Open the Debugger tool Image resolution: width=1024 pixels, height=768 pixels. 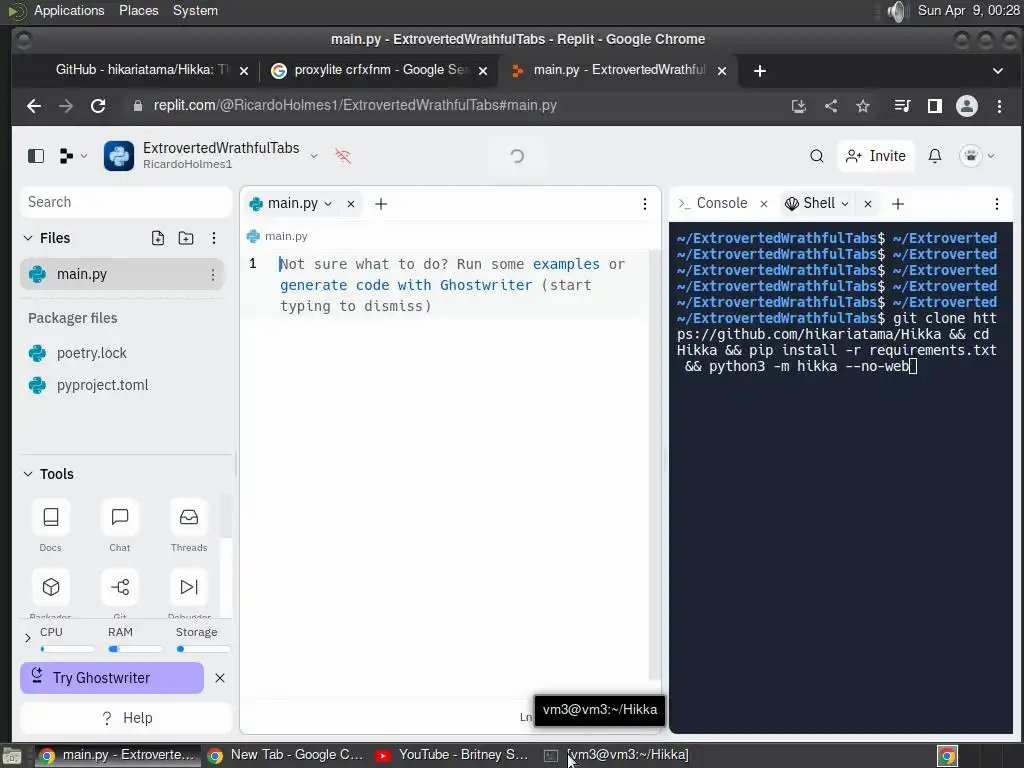(x=189, y=586)
